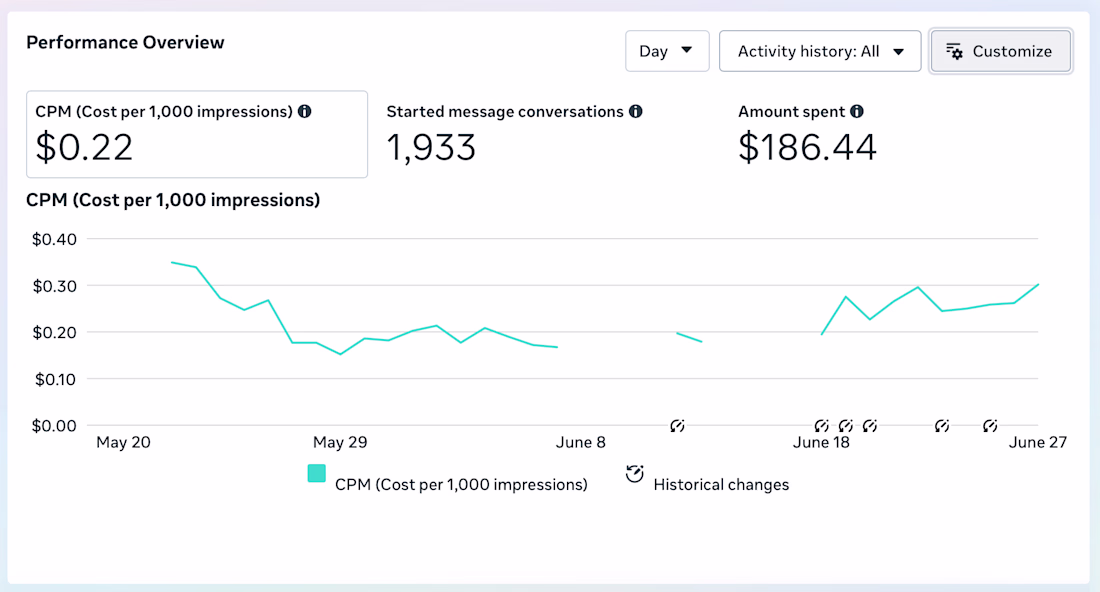
Task: Click Historical changes legend clock icon
Action: tap(634, 474)
